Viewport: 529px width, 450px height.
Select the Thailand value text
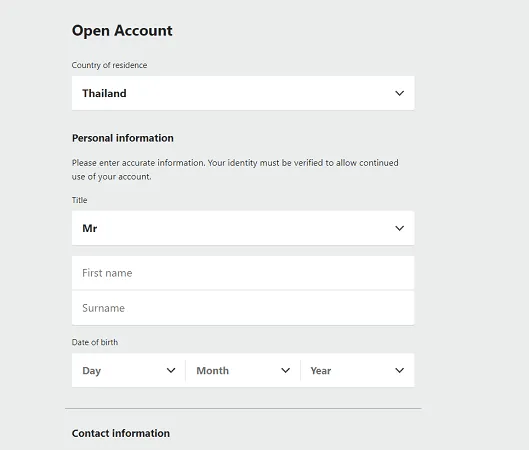[x=104, y=93]
